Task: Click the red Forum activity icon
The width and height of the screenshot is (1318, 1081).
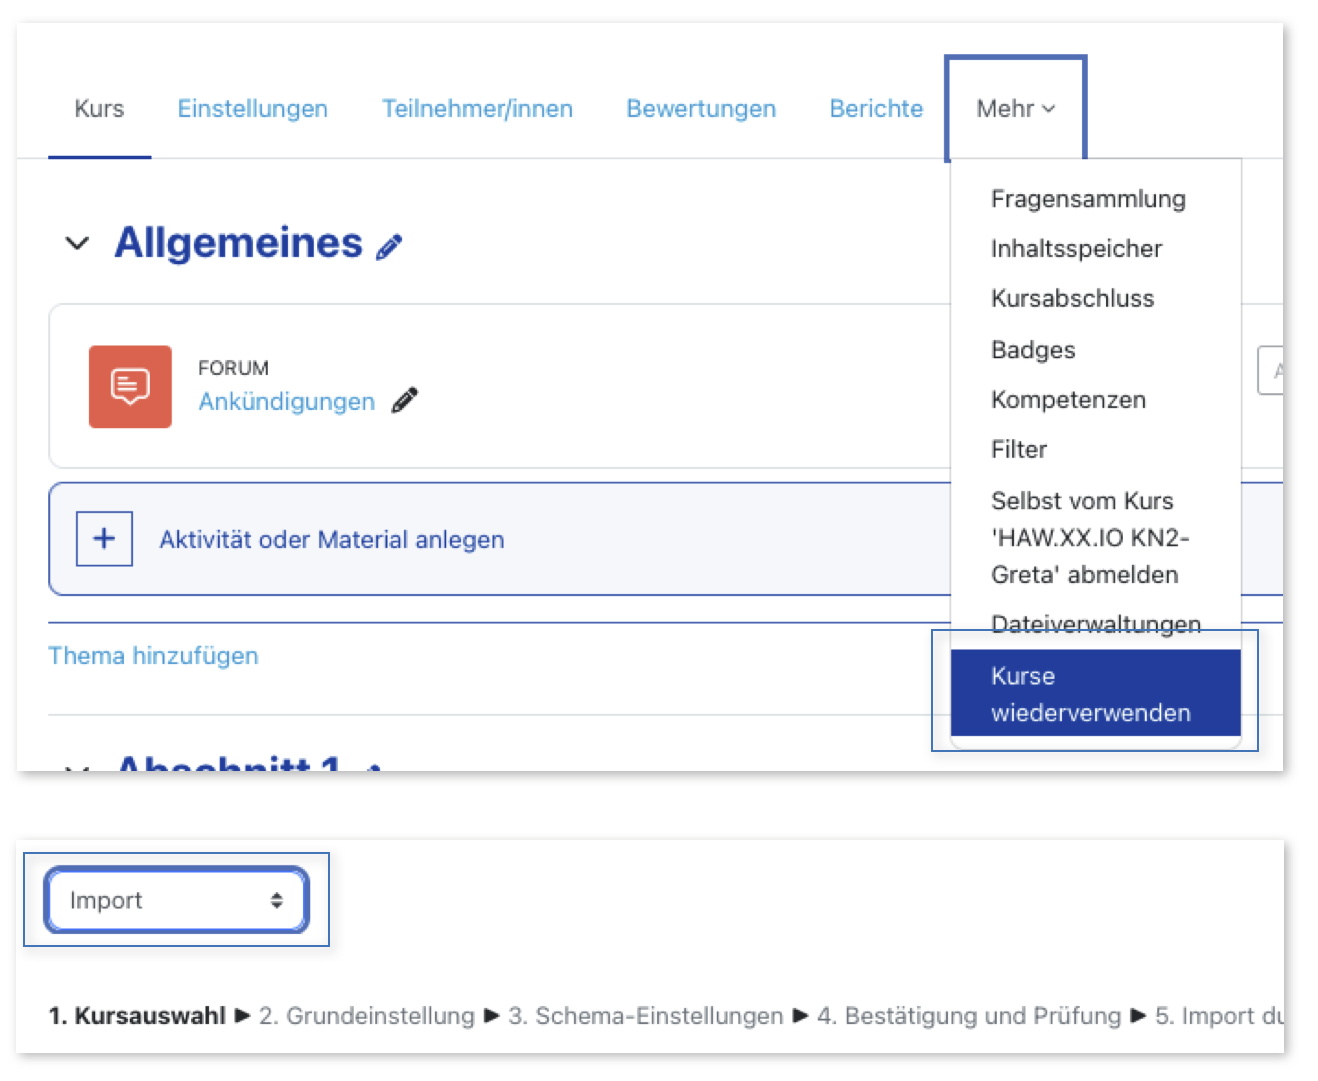Action: pos(130,387)
